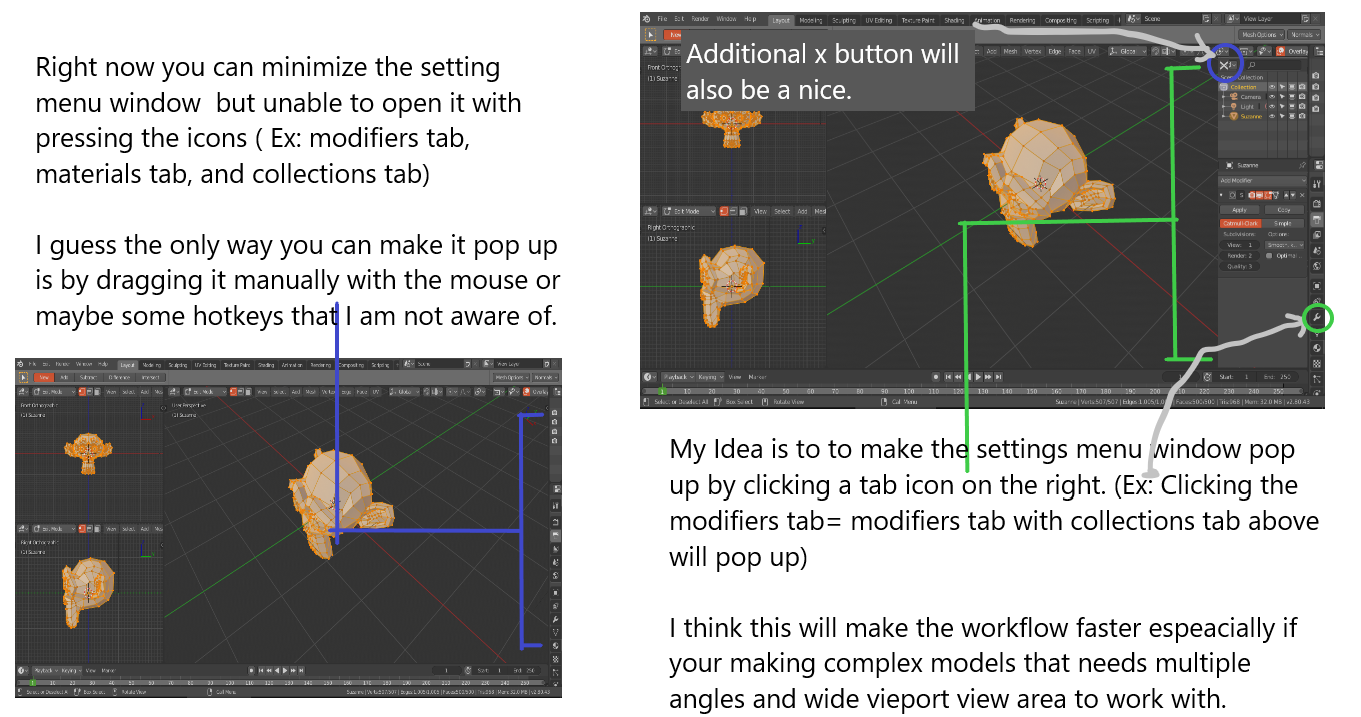Click the Quality: 3 slider field
Image resolution: width=1361 pixels, height=717 pixels.
click(x=1239, y=266)
